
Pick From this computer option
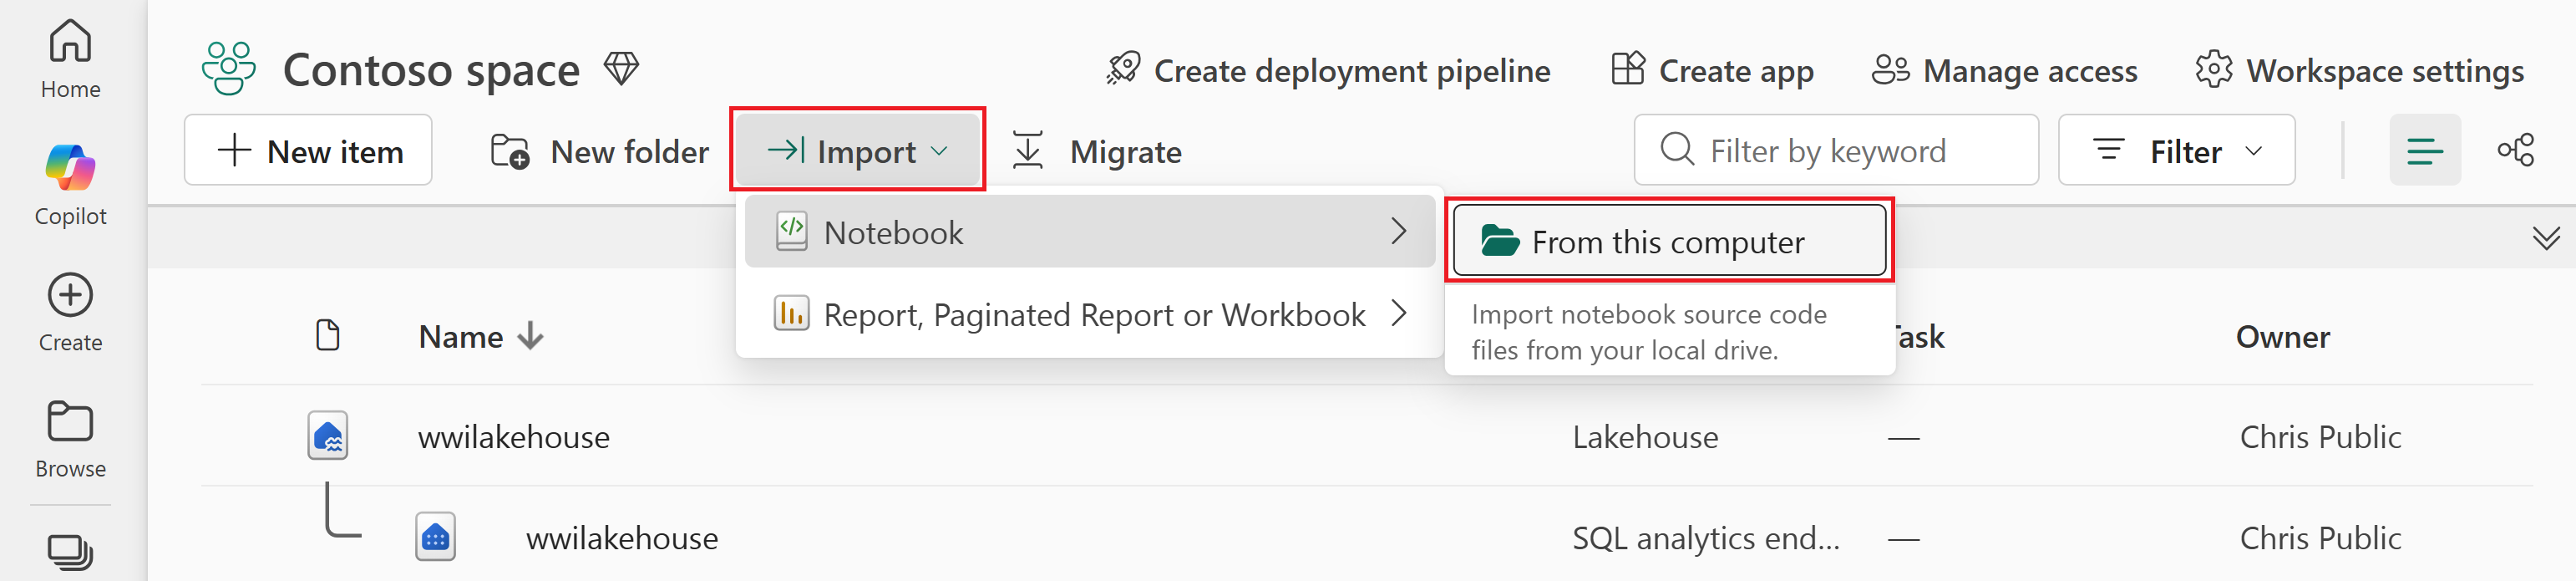coord(1668,241)
